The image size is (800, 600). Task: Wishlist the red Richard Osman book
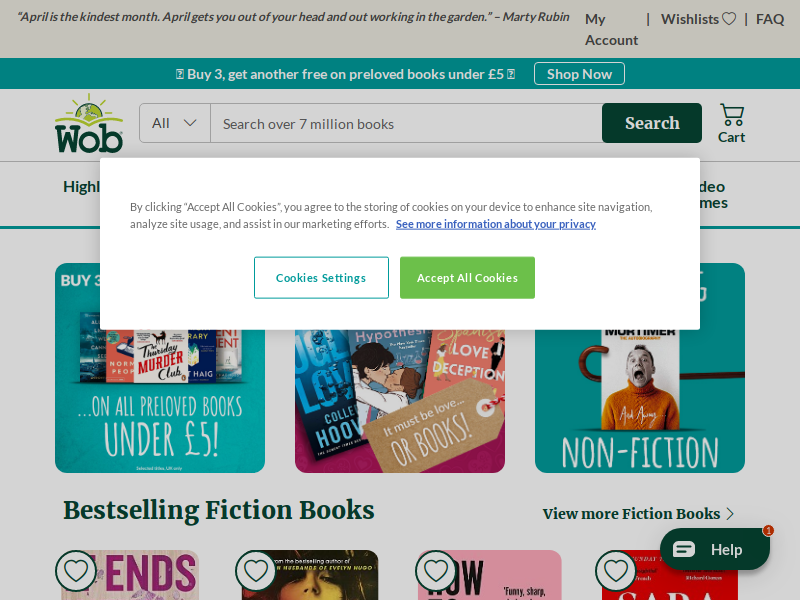pyautogui.click(x=616, y=570)
